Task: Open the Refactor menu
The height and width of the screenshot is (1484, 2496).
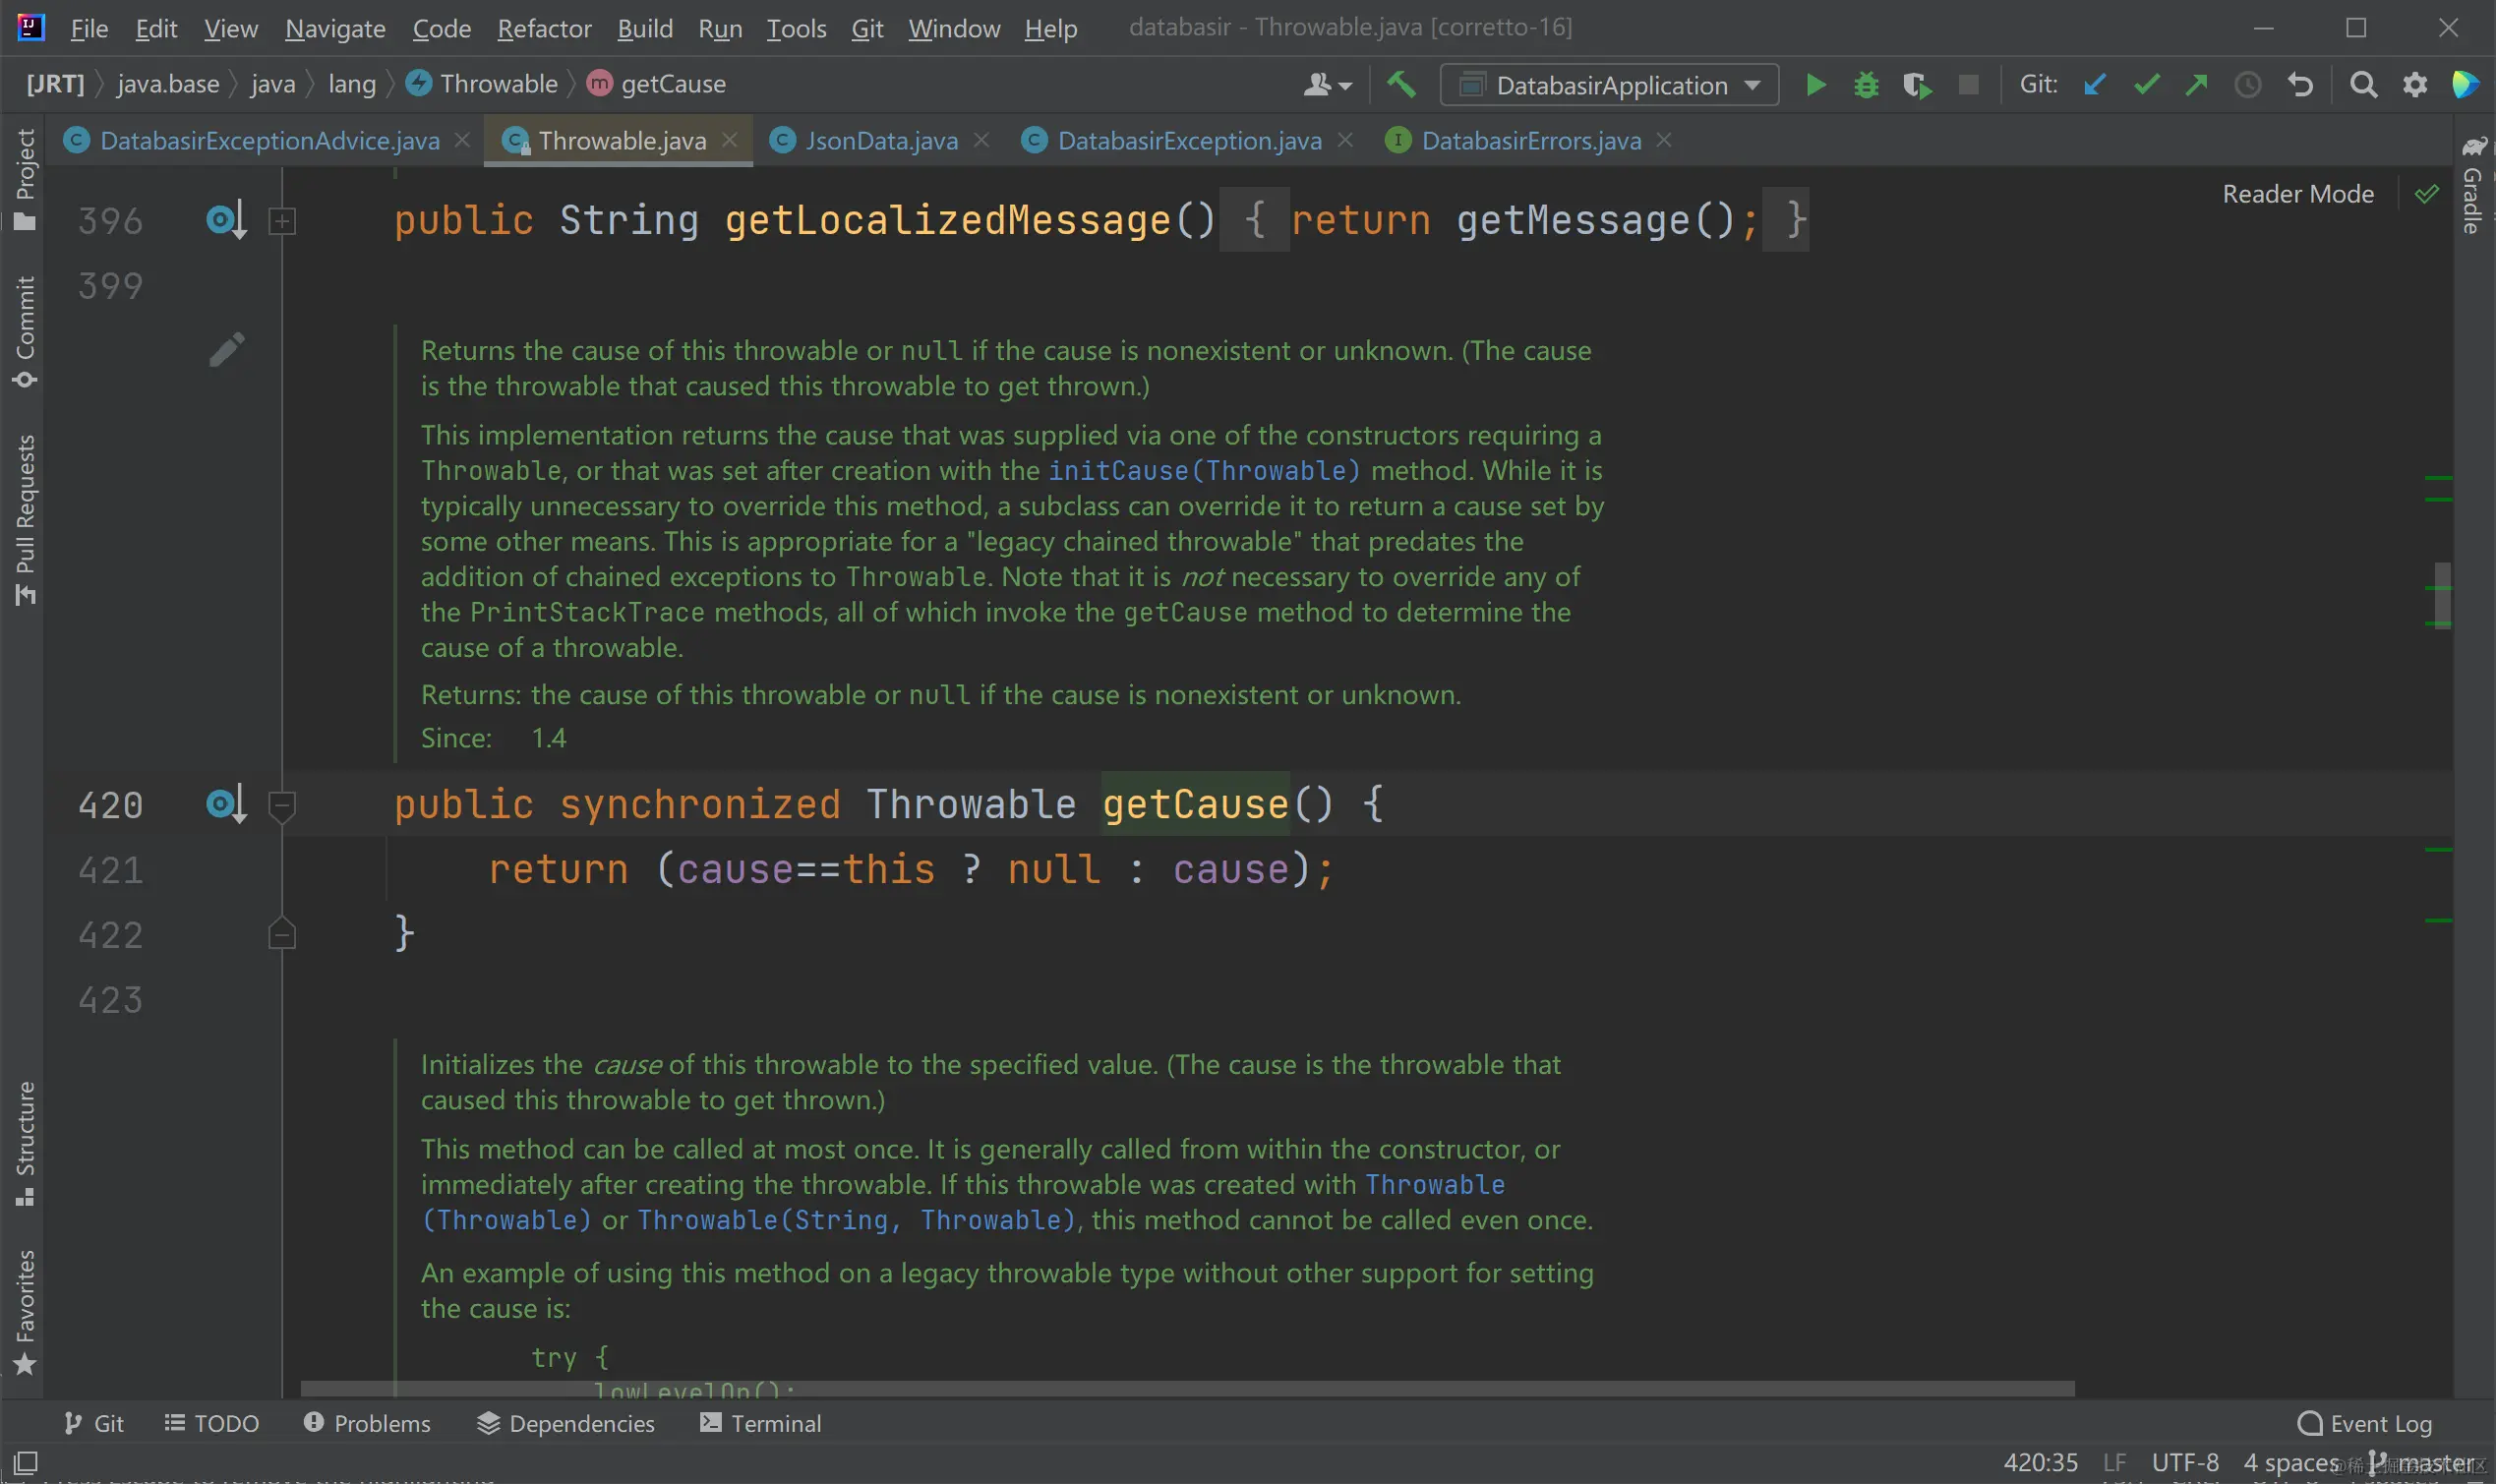Action: click(544, 29)
